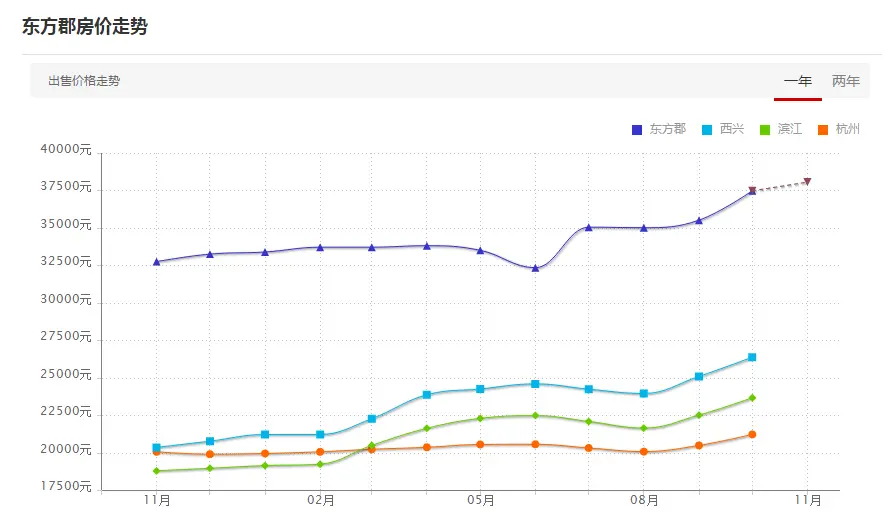The height and width of the screenshot is (531, 883).
Task: Click the last cyan 西兴 square marker
Action: coord(752,357)
